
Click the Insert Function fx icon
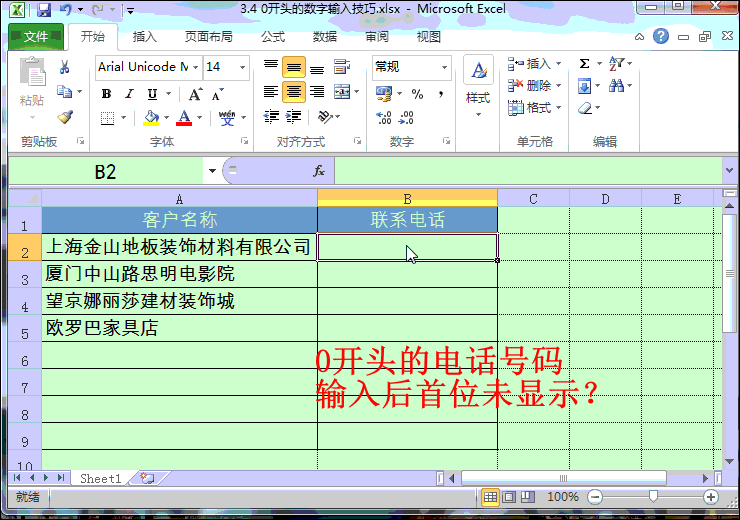(319, 171)
